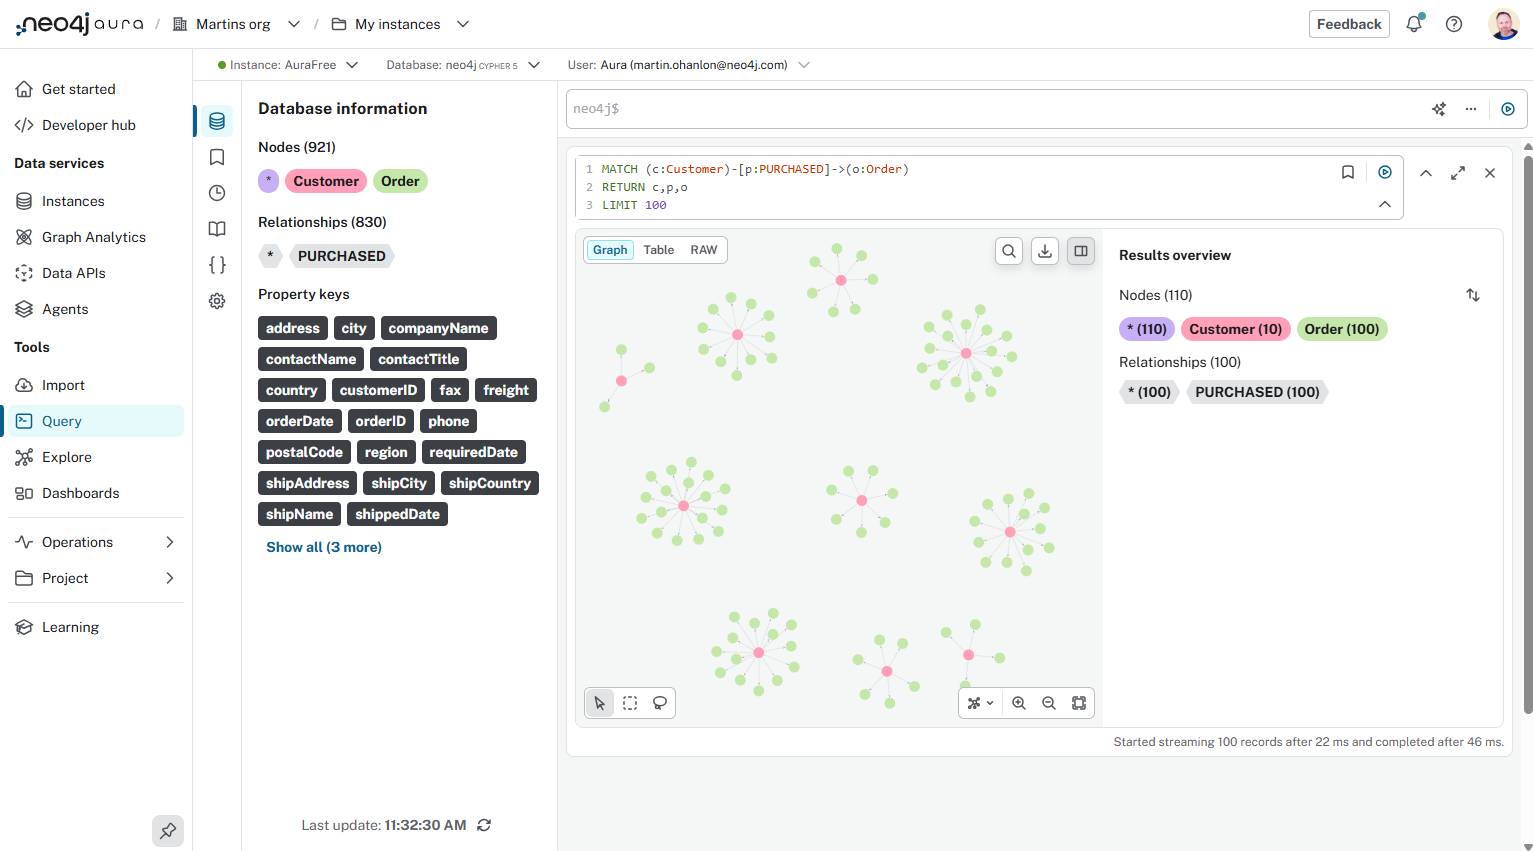Image resolution: width=1533 pixels, height=851 pixels.
Task: Fit graph to screen
Action: point(1079,703)
